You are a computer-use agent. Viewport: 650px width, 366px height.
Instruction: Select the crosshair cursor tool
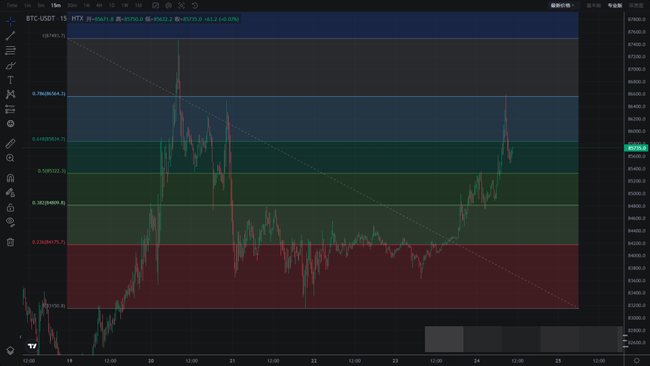(x=10, y=21)
